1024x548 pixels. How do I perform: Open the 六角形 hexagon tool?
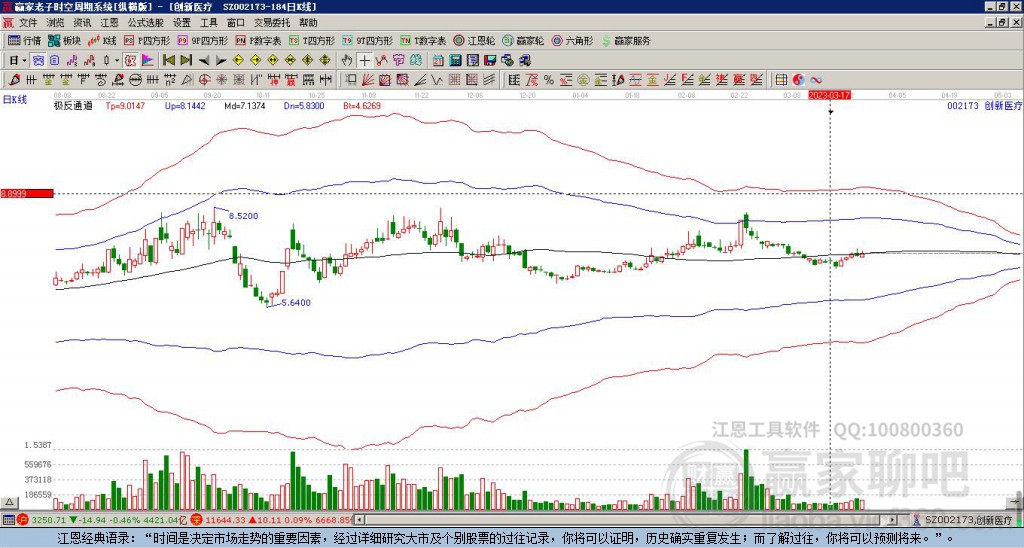pos(572,40)
